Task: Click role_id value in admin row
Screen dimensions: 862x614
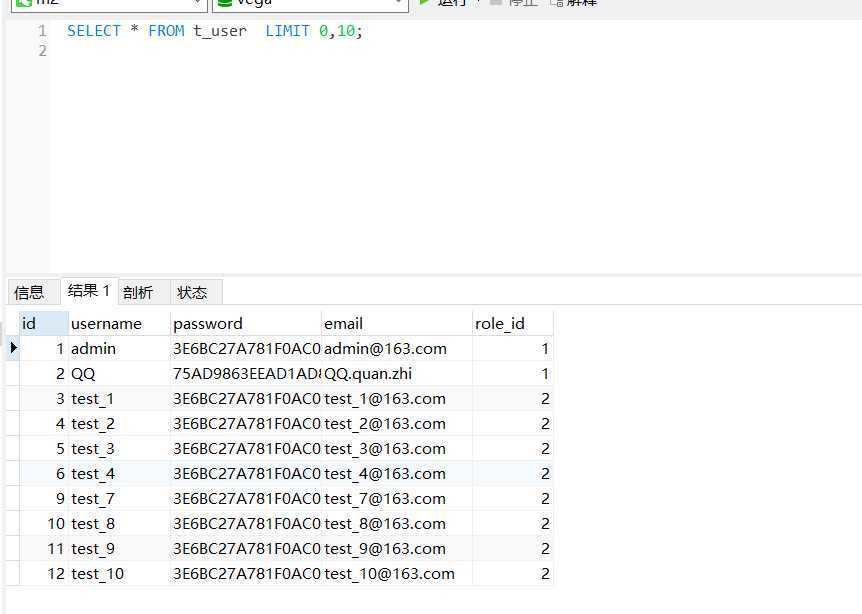Action: point(512,349)
